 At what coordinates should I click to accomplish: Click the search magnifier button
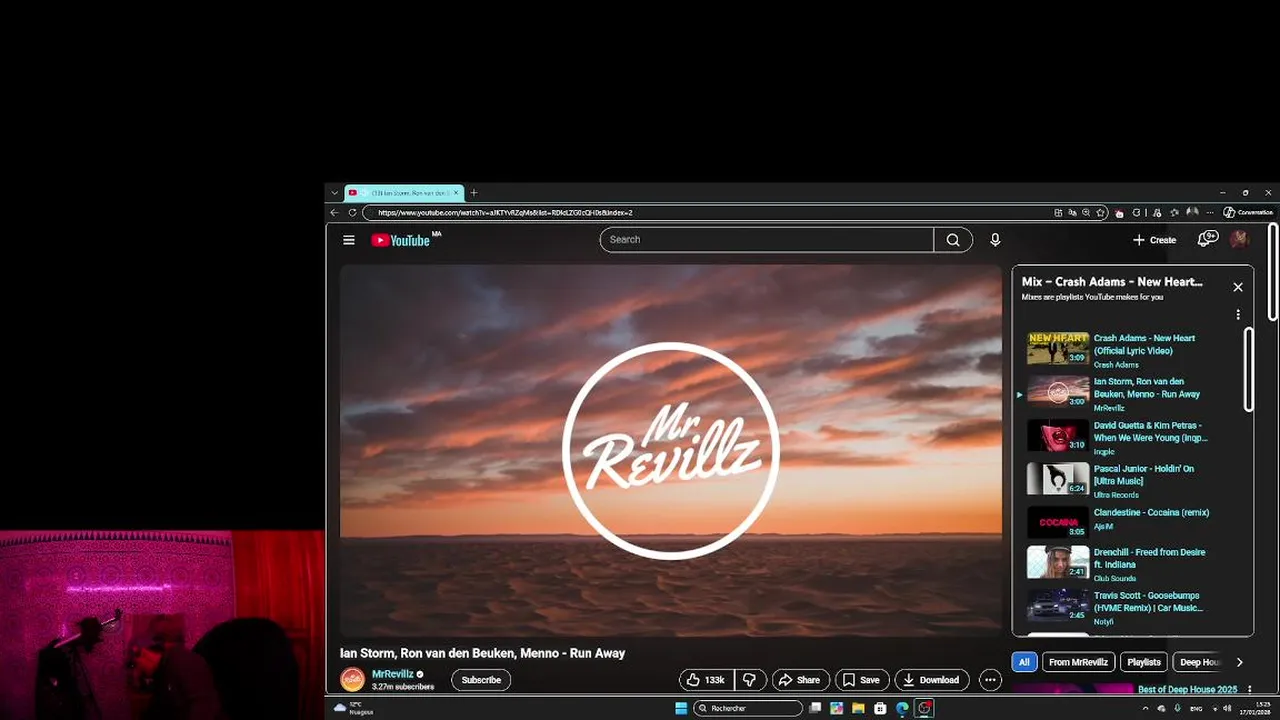(x=953, y=240)
